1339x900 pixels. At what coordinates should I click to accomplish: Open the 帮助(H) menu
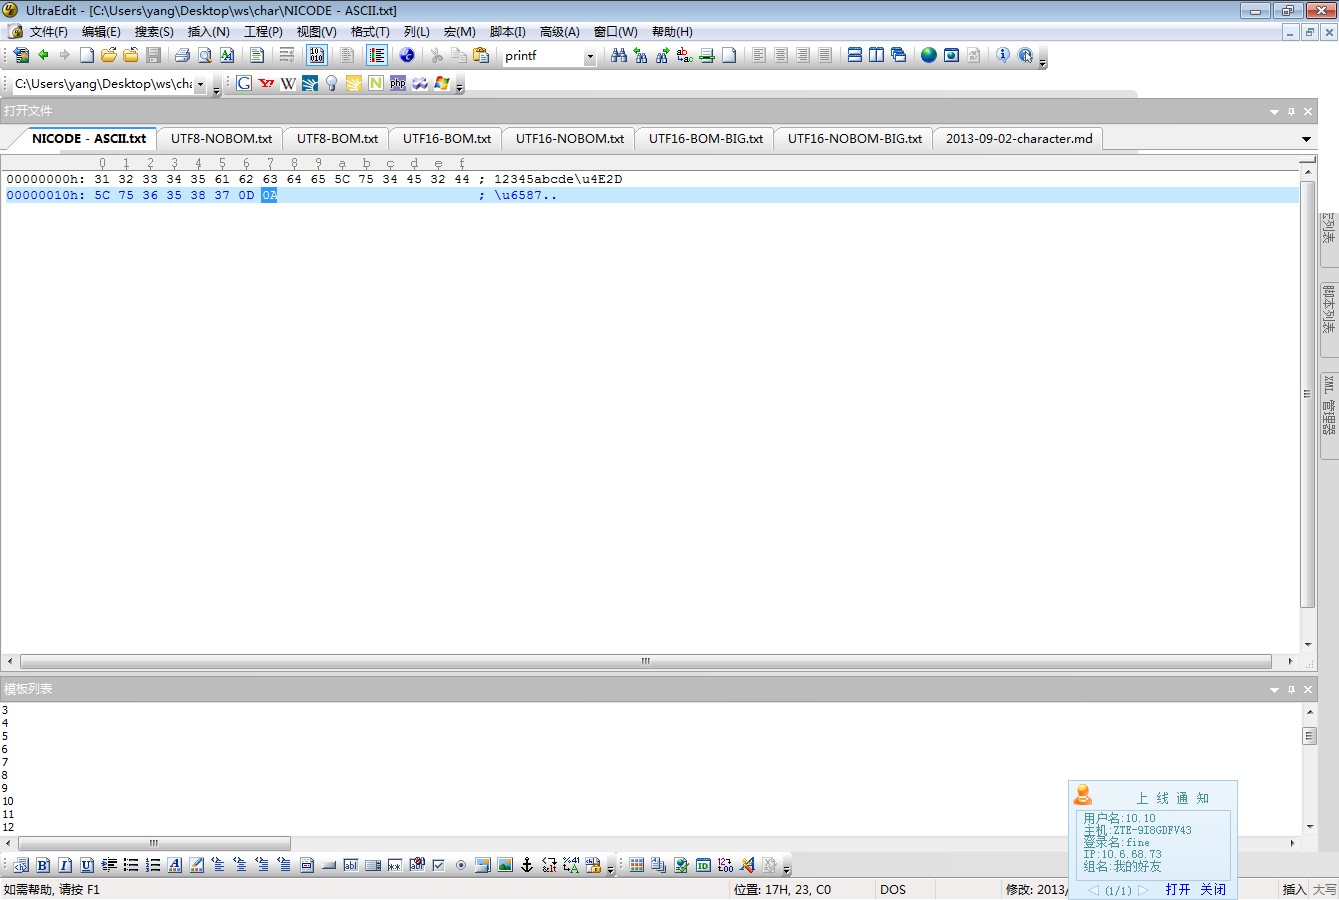pos(672,32)
